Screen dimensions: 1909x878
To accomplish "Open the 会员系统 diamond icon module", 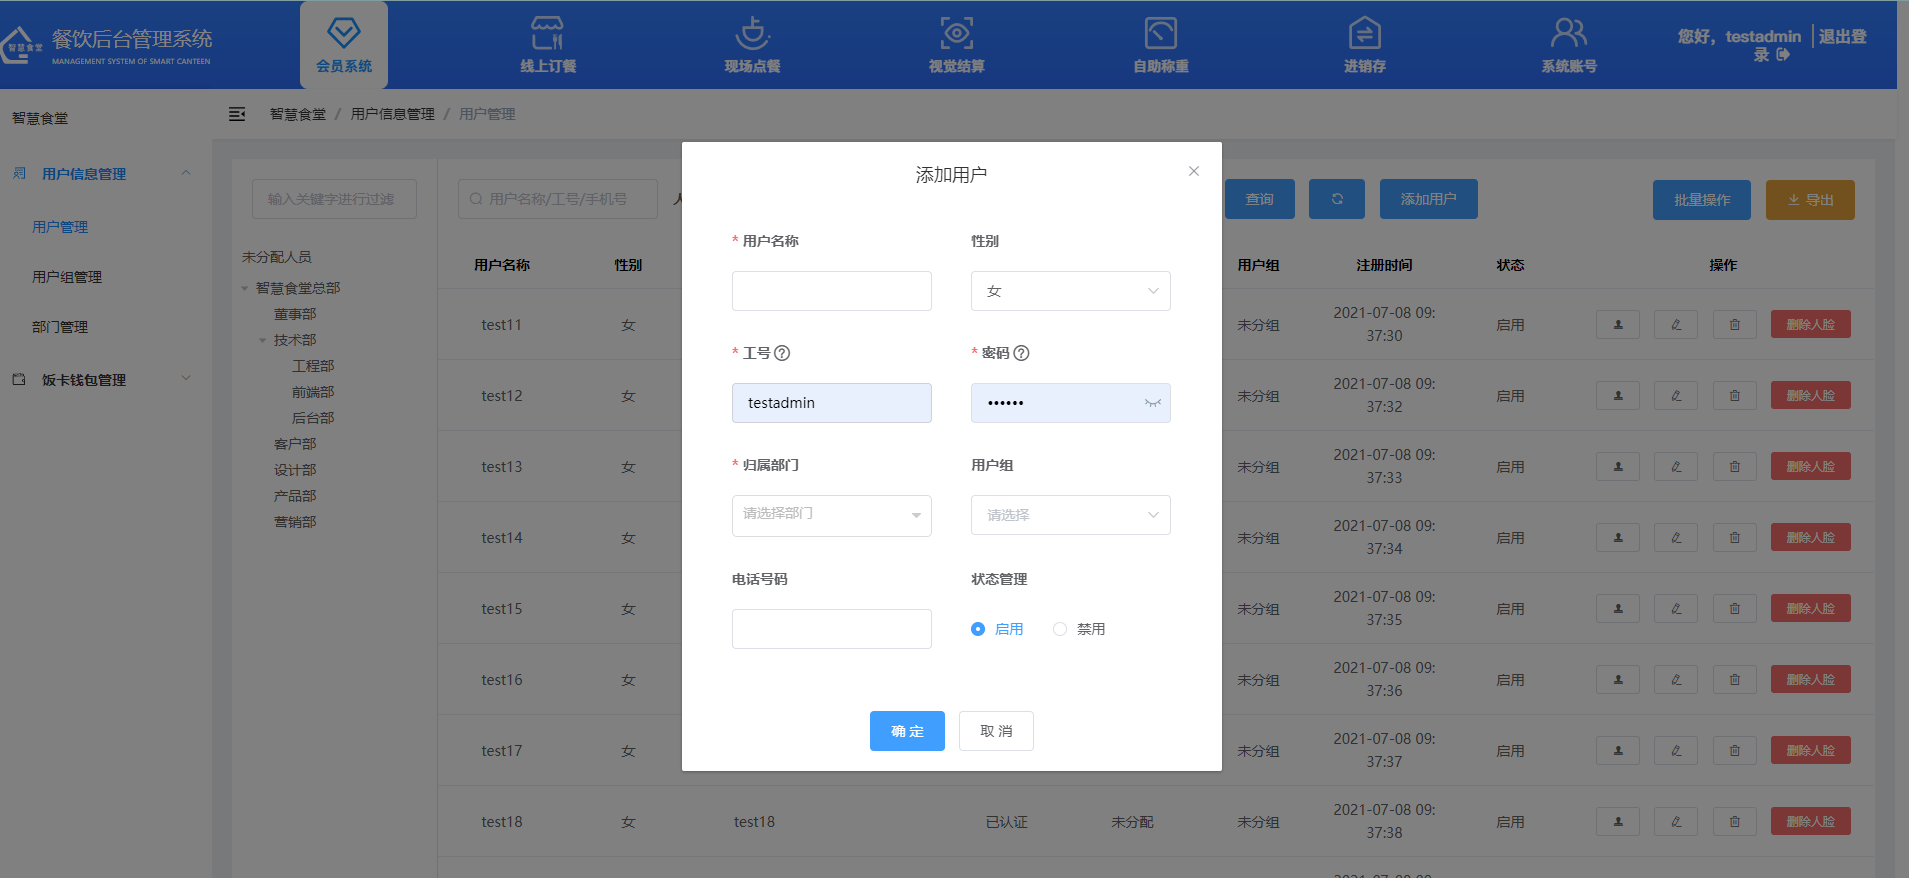I will coord(343,44).
